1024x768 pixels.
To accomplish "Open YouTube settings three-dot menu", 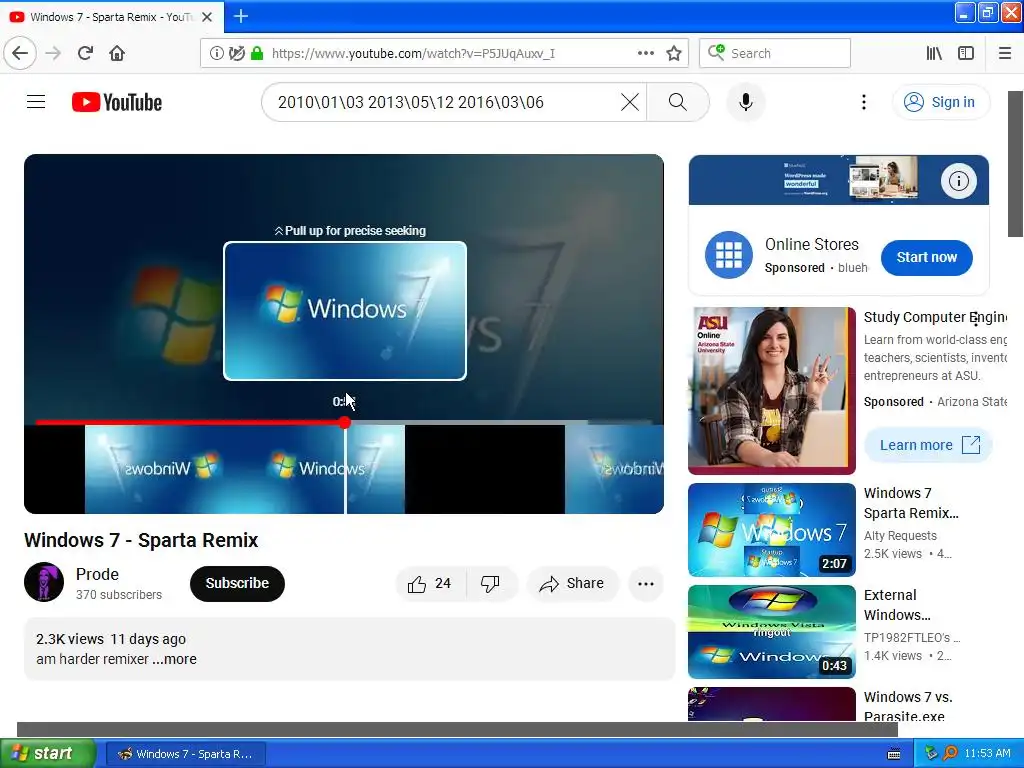I will point(863,102).
